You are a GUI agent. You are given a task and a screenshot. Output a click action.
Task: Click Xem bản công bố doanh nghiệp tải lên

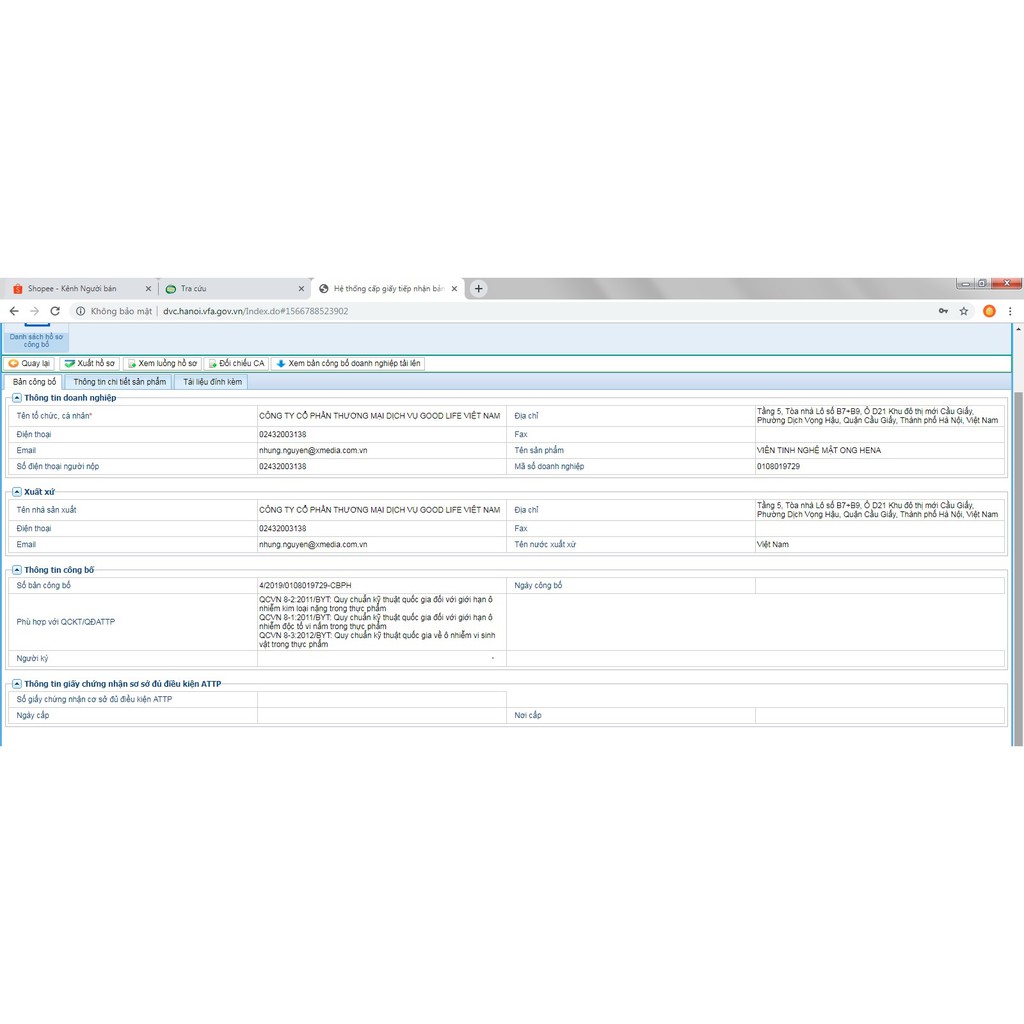click(349, 364)
